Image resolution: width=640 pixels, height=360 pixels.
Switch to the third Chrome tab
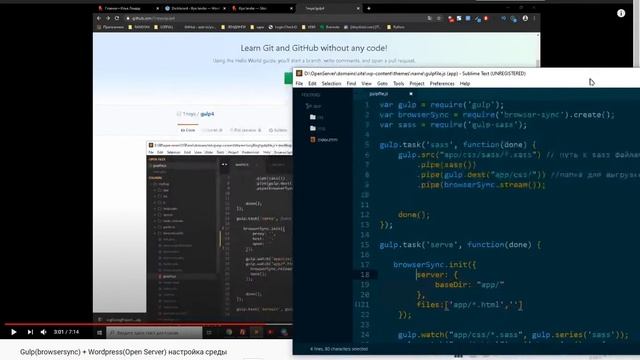coord(262,8)
